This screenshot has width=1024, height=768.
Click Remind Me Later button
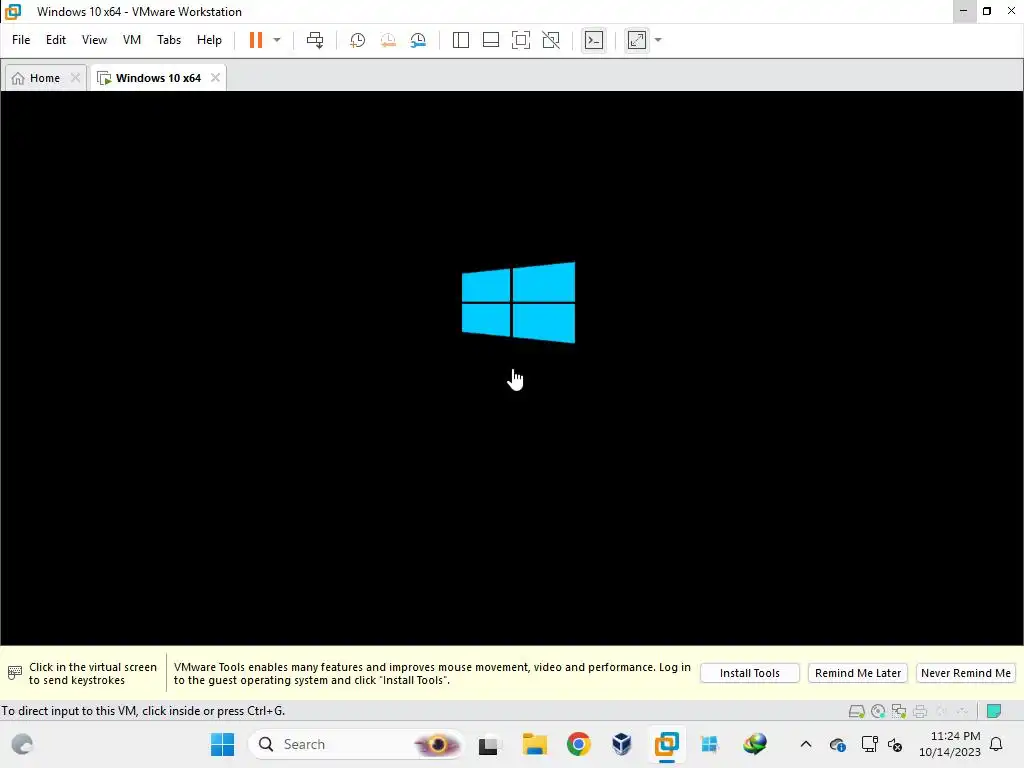tap(857, 673)
